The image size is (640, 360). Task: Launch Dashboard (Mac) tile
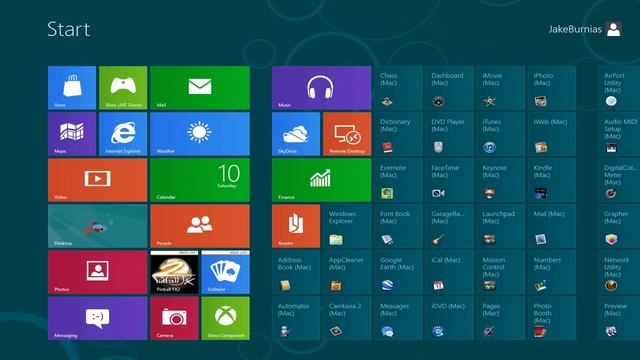449,88
